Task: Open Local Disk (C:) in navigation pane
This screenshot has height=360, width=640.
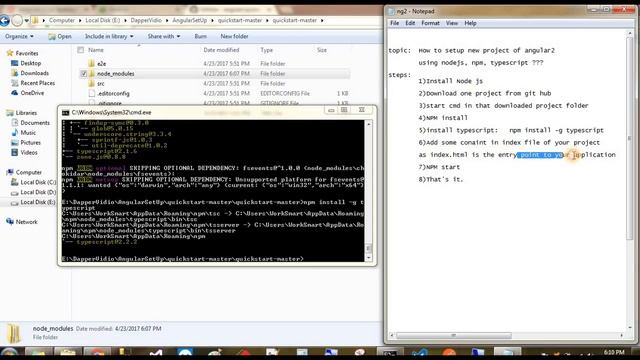Action: tap(38, 182)
